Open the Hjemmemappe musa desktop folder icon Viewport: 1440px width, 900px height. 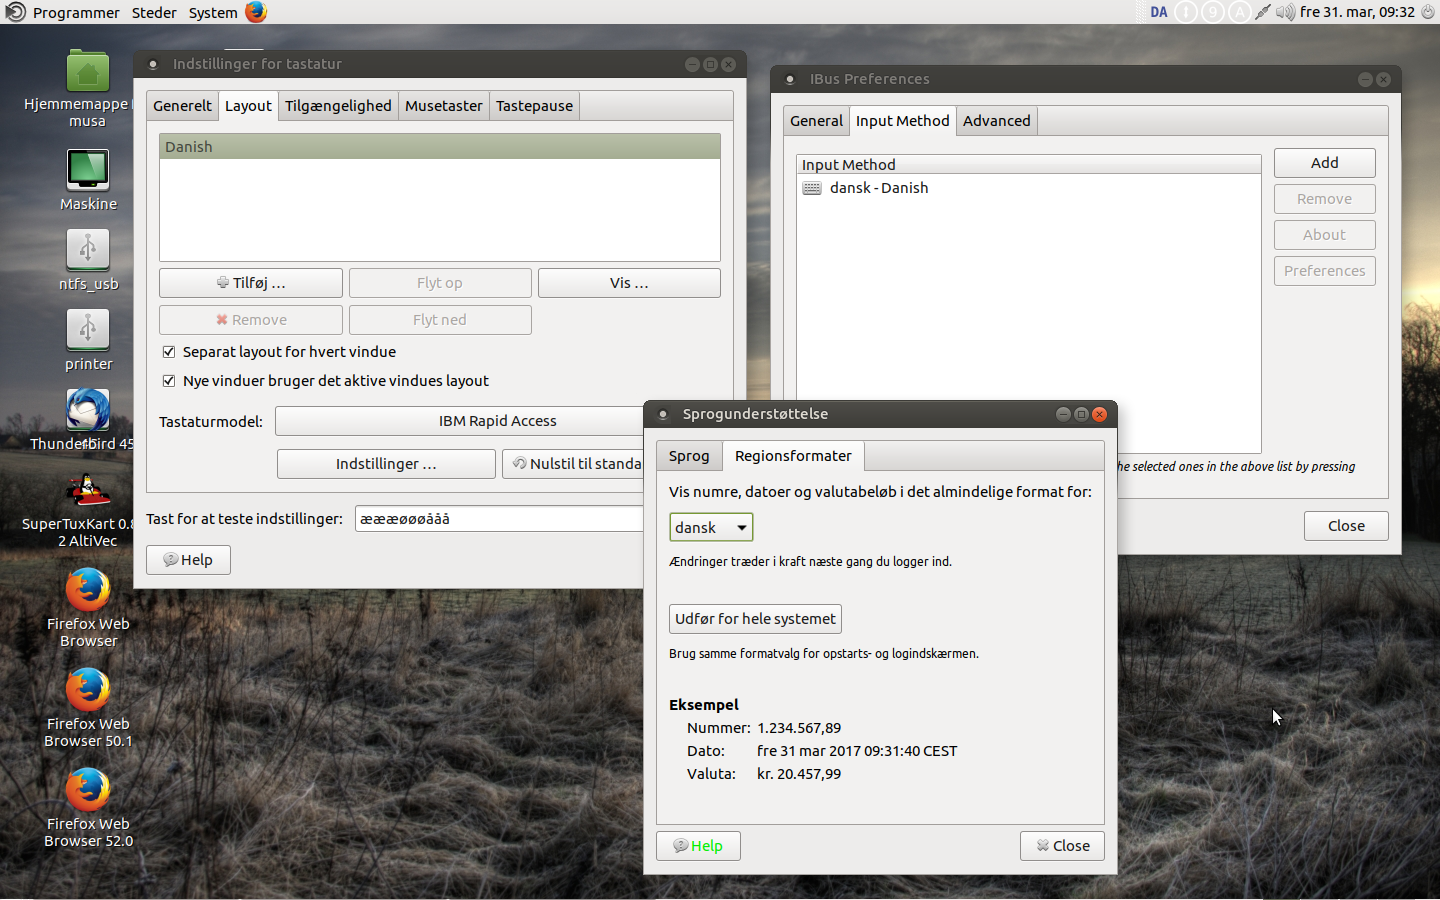(x=88, y=73)
